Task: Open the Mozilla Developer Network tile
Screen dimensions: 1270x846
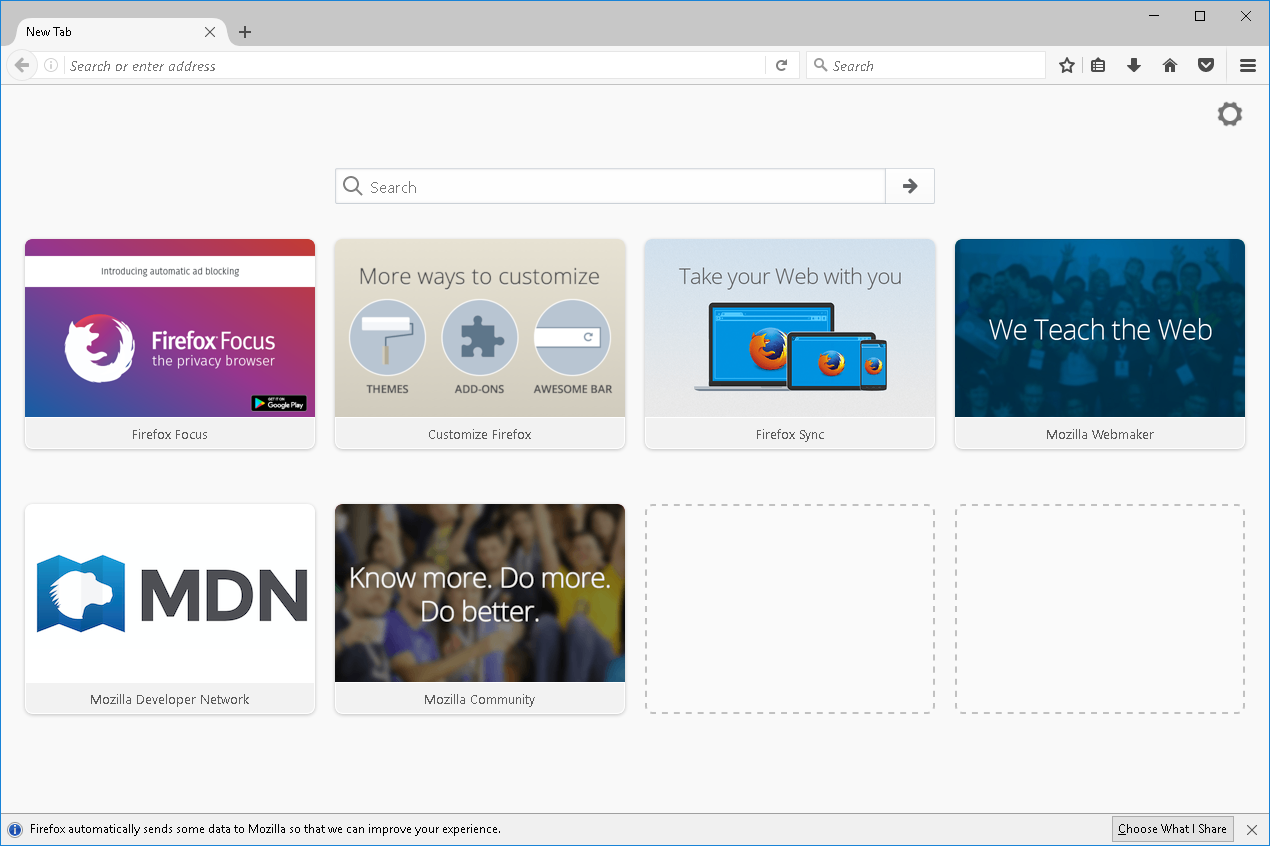Action: 170,609
